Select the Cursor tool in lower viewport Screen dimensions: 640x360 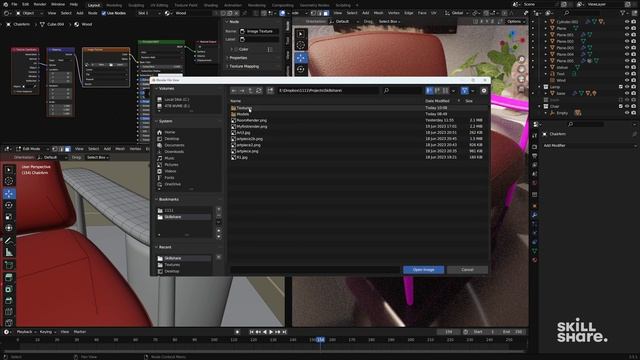tap(9, 181)
